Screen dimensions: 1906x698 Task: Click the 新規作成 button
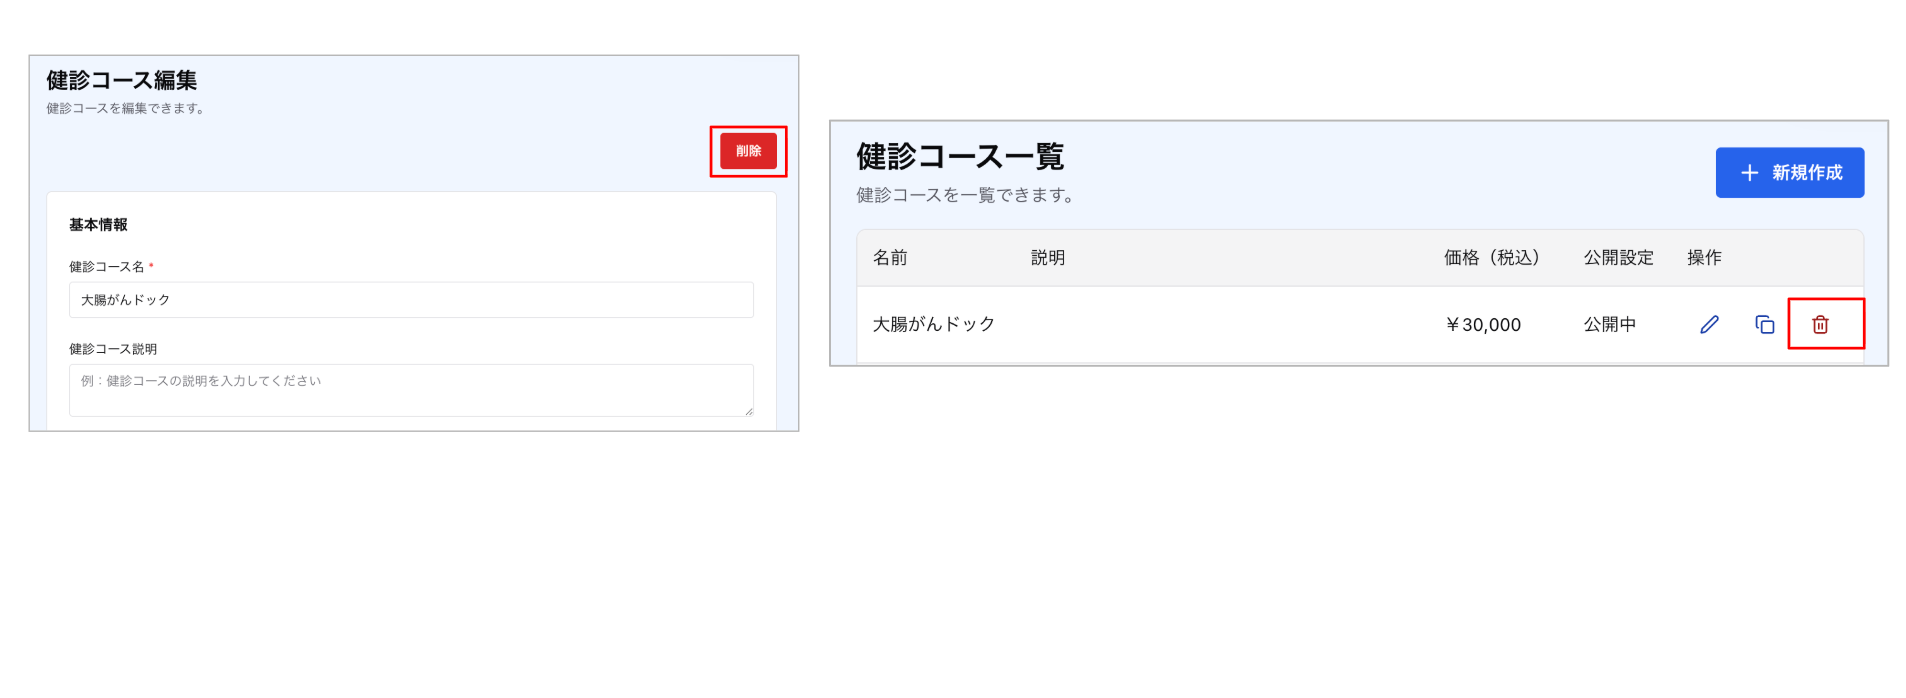1789,173
